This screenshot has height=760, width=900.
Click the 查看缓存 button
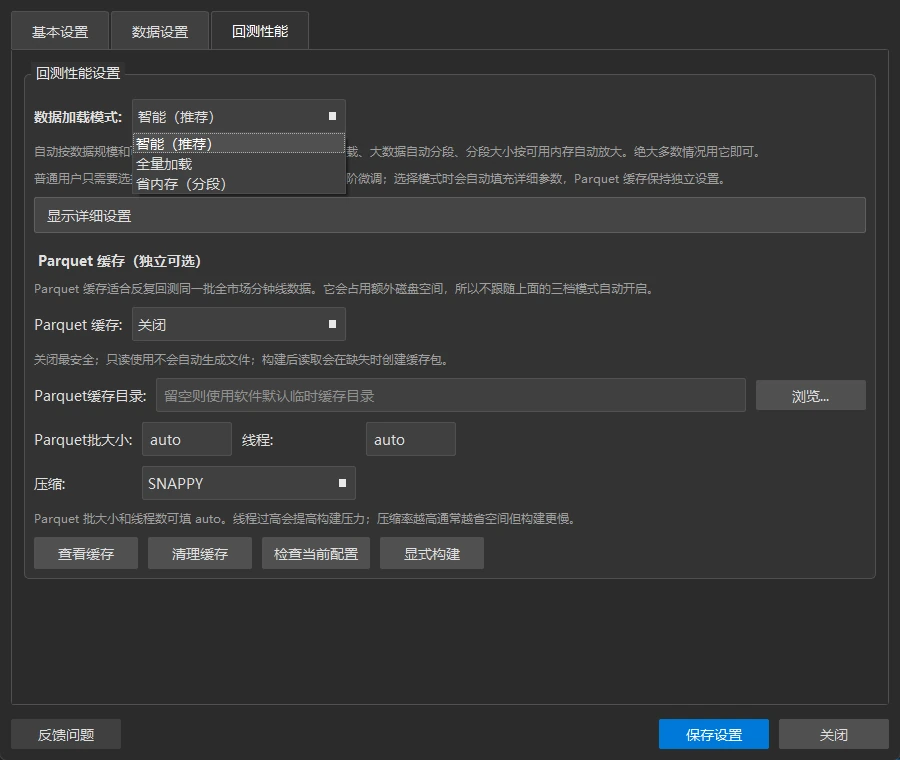[x=86, y=553]
